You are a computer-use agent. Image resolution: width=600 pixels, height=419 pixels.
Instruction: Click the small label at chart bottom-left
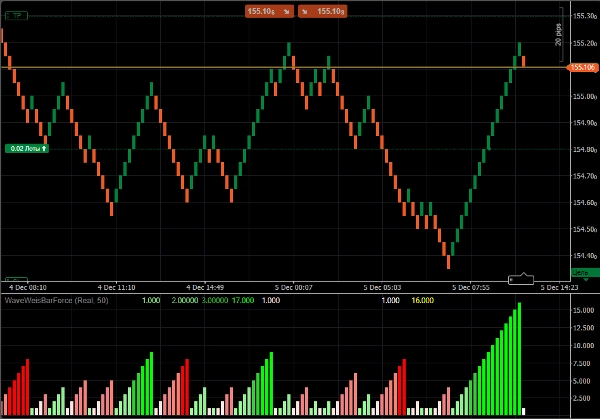tap(16, 280)
